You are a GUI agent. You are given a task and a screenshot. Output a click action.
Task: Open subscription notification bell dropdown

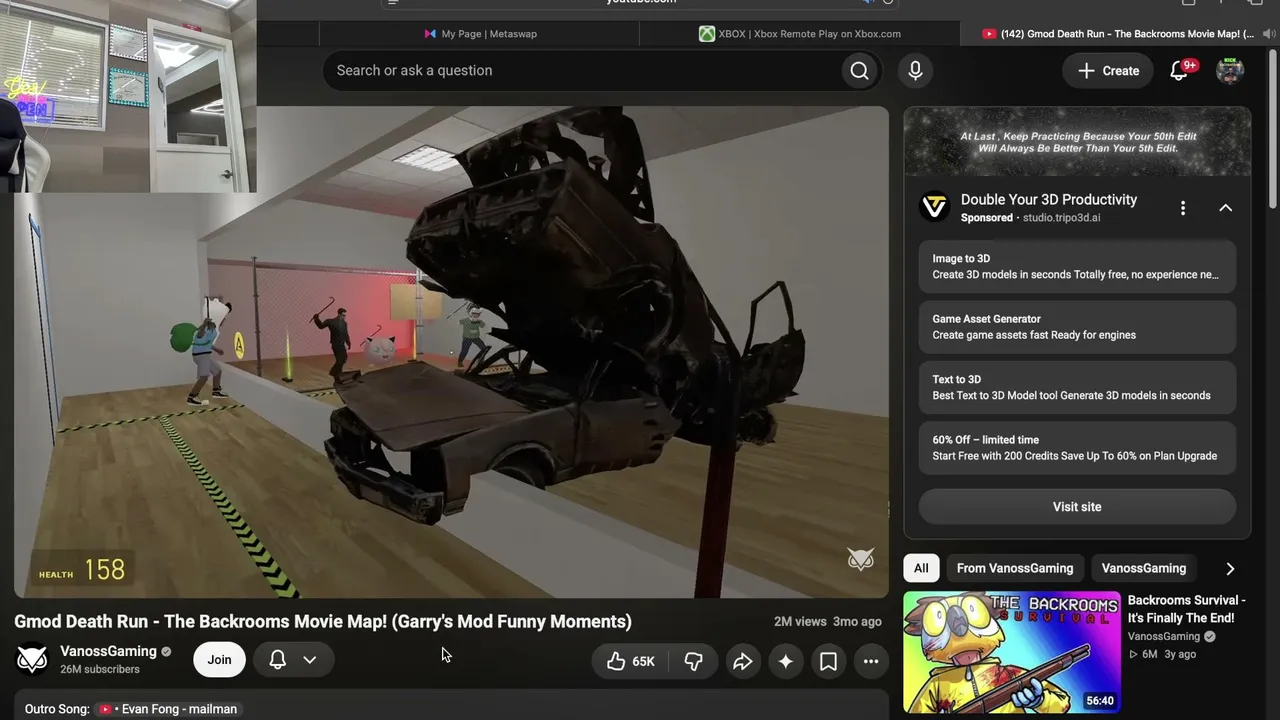pos(293,660)
